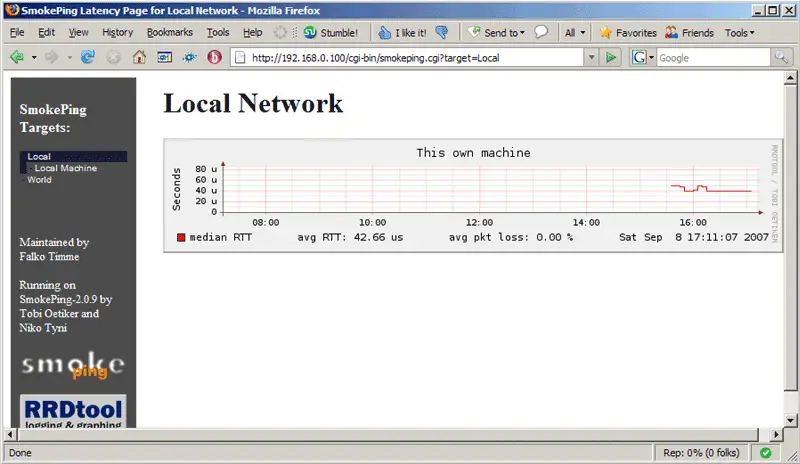Open the Forward history dropdown arrow
The height and width of the screenshot is (464, 800).
[x=69, y=58]
